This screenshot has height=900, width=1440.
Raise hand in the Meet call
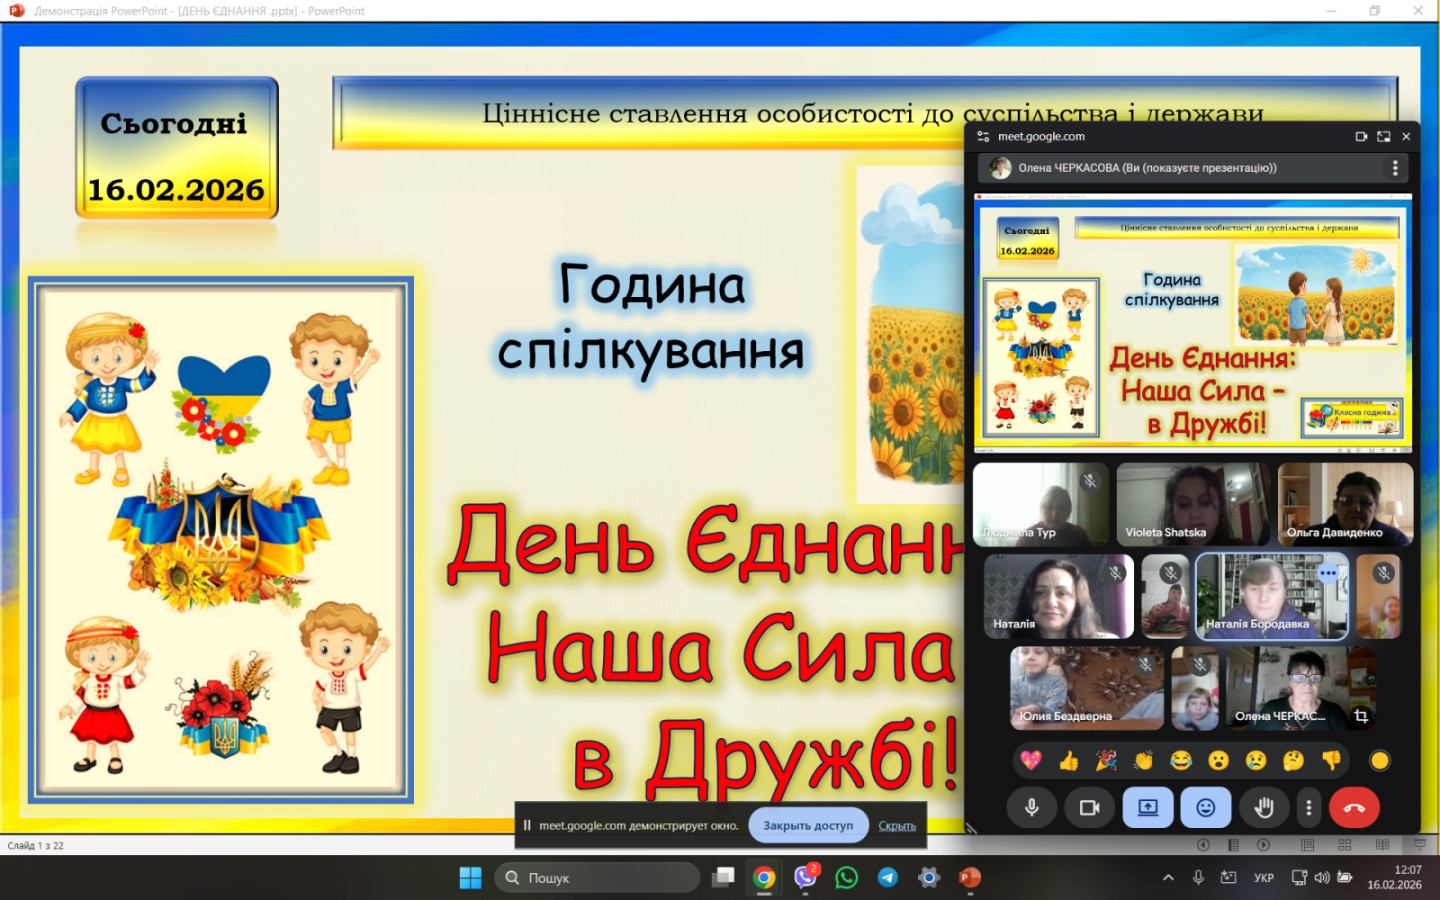1263,808
